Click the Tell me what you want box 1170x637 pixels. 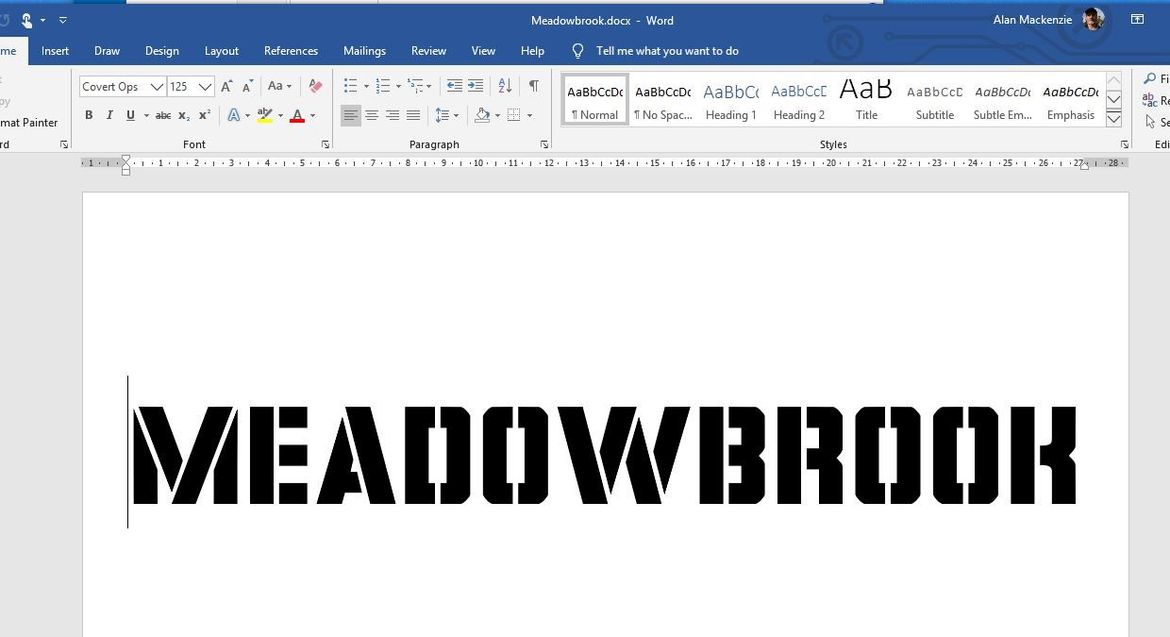667,51
